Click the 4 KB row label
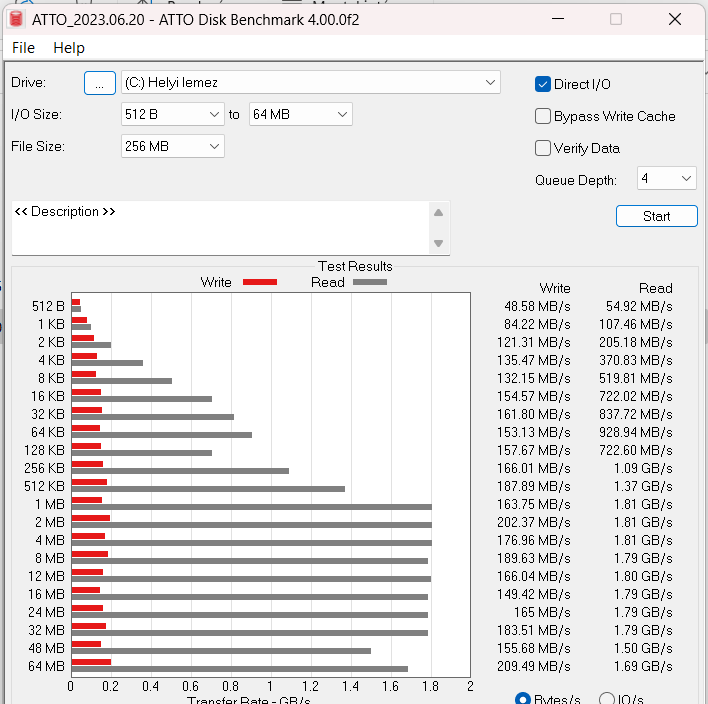 (x=51, y=360)
